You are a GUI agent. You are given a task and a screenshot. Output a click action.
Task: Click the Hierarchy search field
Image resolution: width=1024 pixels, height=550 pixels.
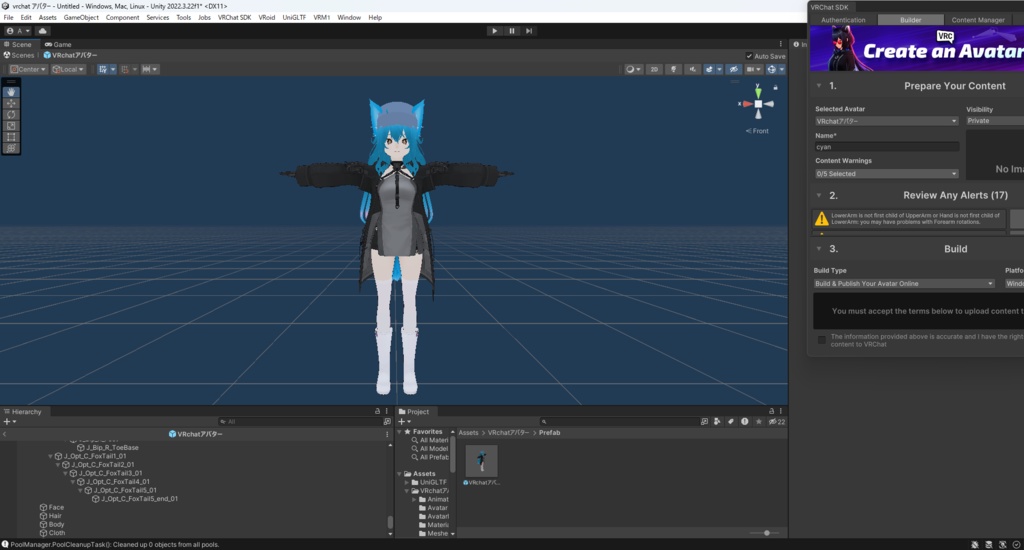(299, 422)
